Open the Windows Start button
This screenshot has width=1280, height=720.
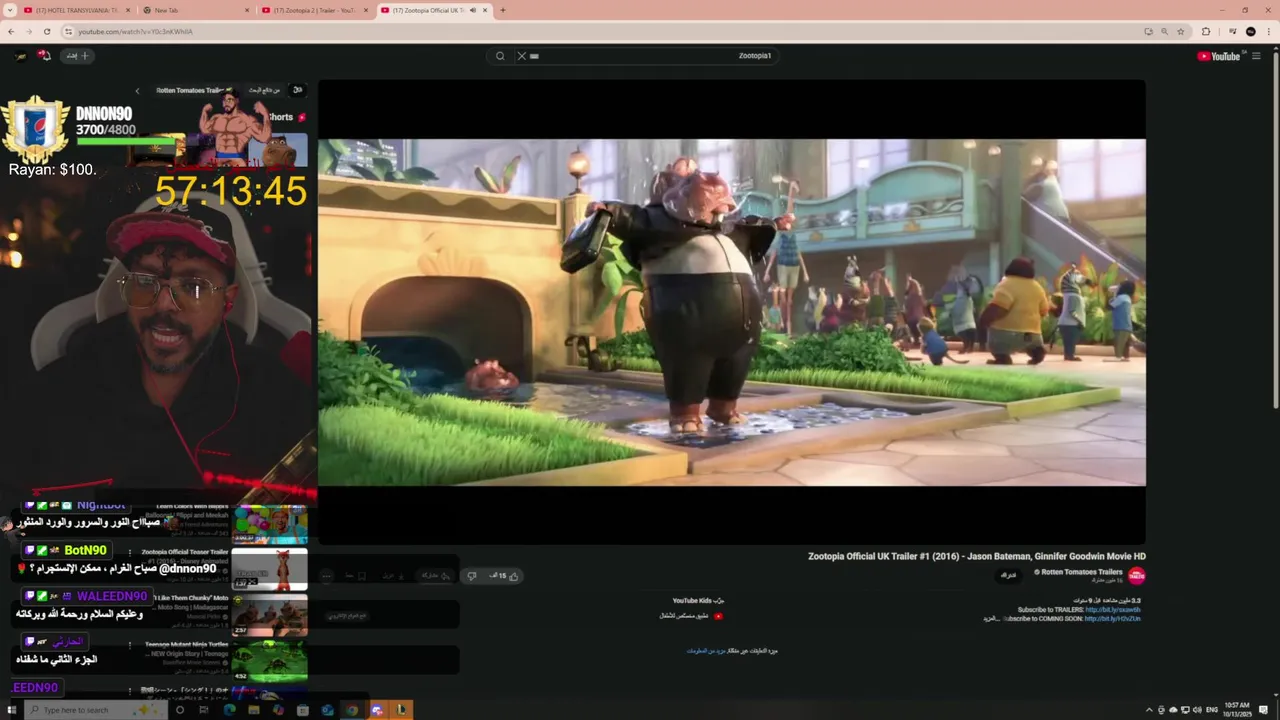10,710
